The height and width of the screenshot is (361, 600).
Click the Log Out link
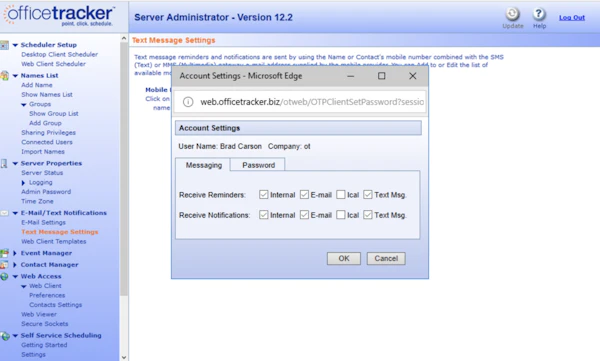pos(572,18)
